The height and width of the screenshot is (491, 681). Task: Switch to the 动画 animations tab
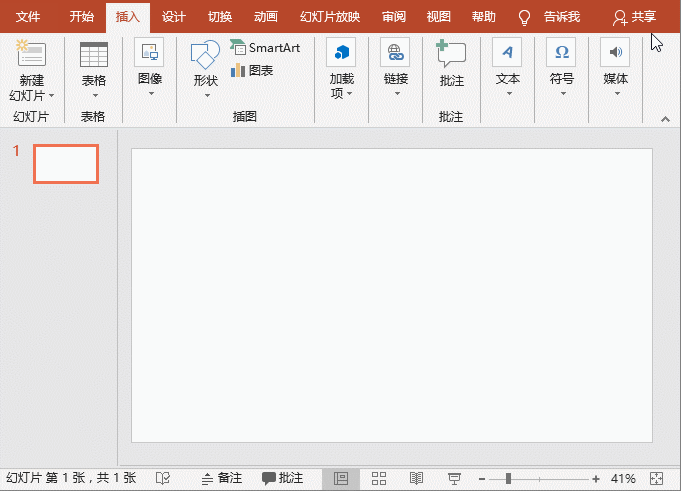[x=265, y=17]
